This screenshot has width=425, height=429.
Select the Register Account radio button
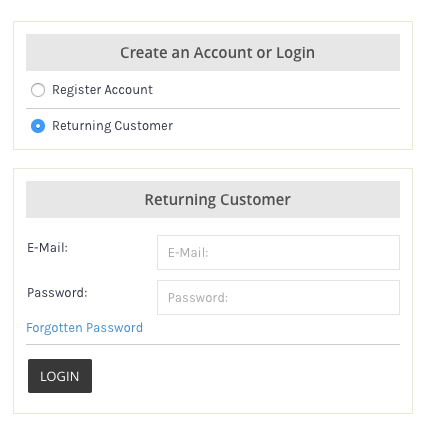[x=38, y=90]
